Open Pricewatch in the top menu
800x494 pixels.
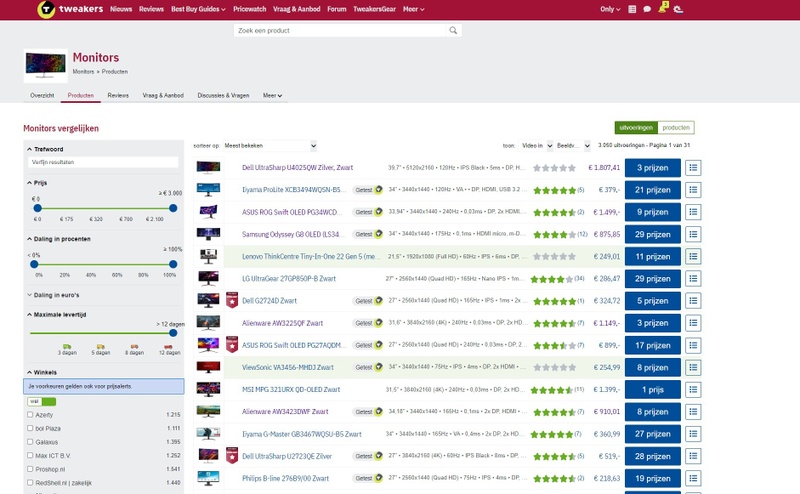point(249,9)
